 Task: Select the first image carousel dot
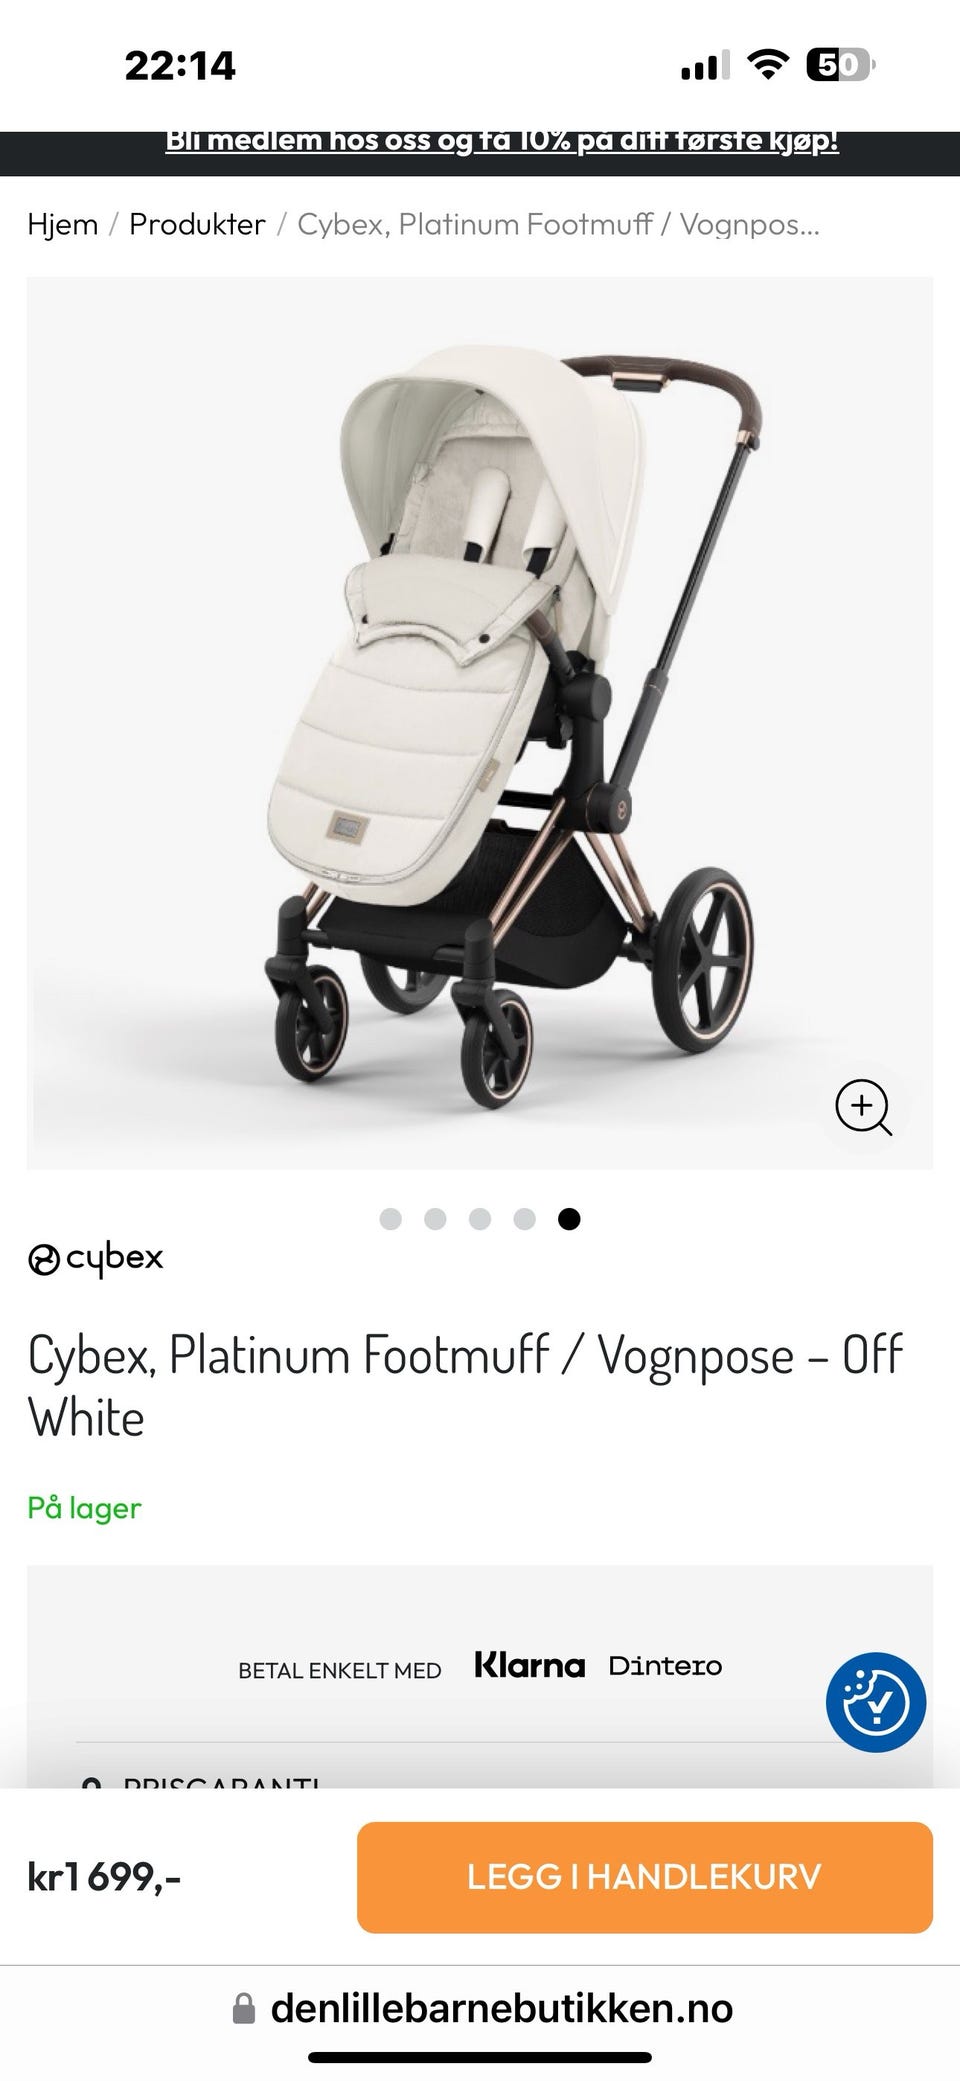391,1219
